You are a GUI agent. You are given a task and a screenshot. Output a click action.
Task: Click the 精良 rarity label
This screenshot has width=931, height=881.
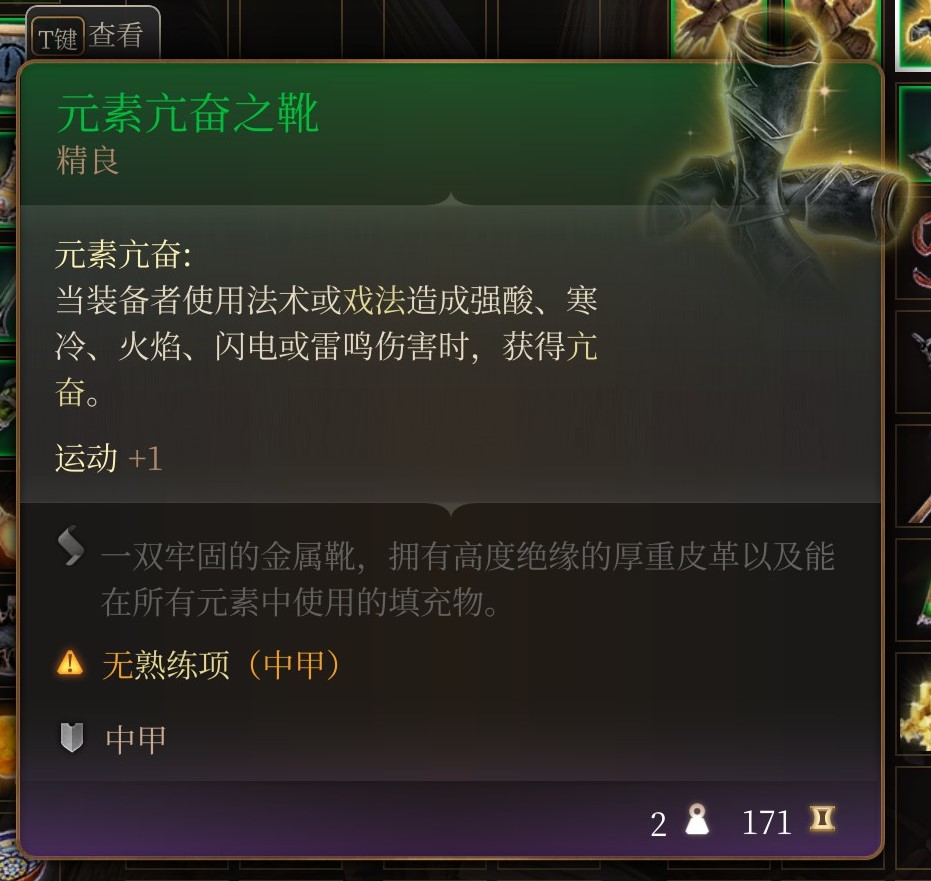tap(88, 160)
